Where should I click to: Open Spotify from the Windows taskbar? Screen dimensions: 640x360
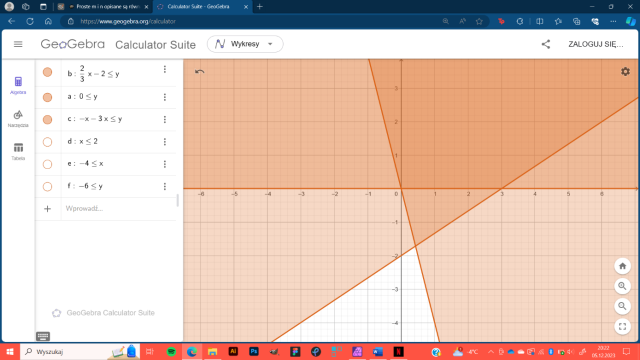(171, 351)
